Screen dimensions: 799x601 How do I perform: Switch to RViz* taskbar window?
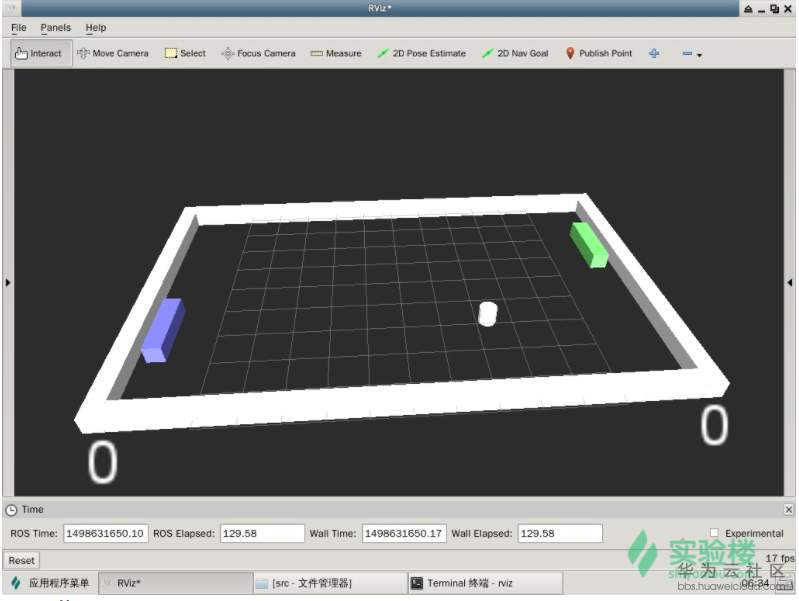(176, 583)
